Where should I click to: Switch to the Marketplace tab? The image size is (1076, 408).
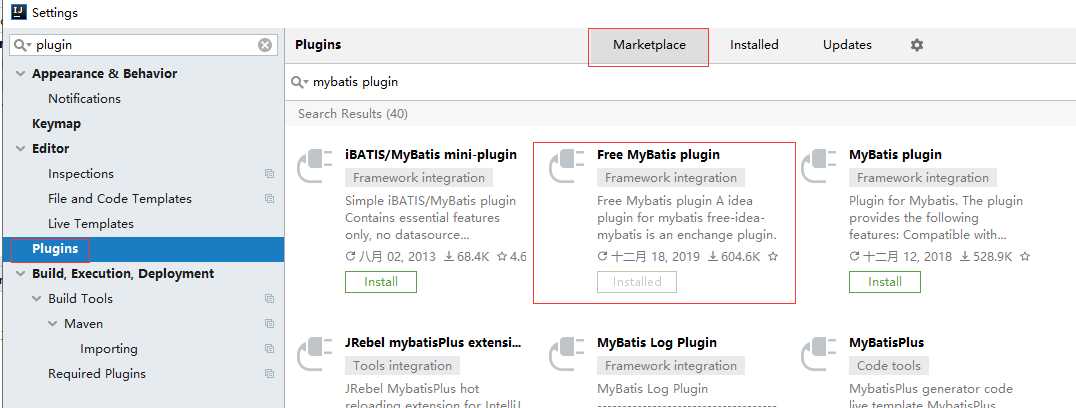[x=648, y=45]
